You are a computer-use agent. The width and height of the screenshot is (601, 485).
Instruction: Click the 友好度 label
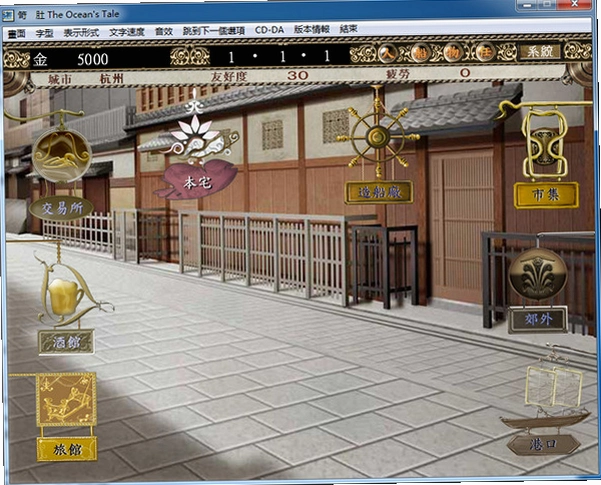(x=229, y=76)
